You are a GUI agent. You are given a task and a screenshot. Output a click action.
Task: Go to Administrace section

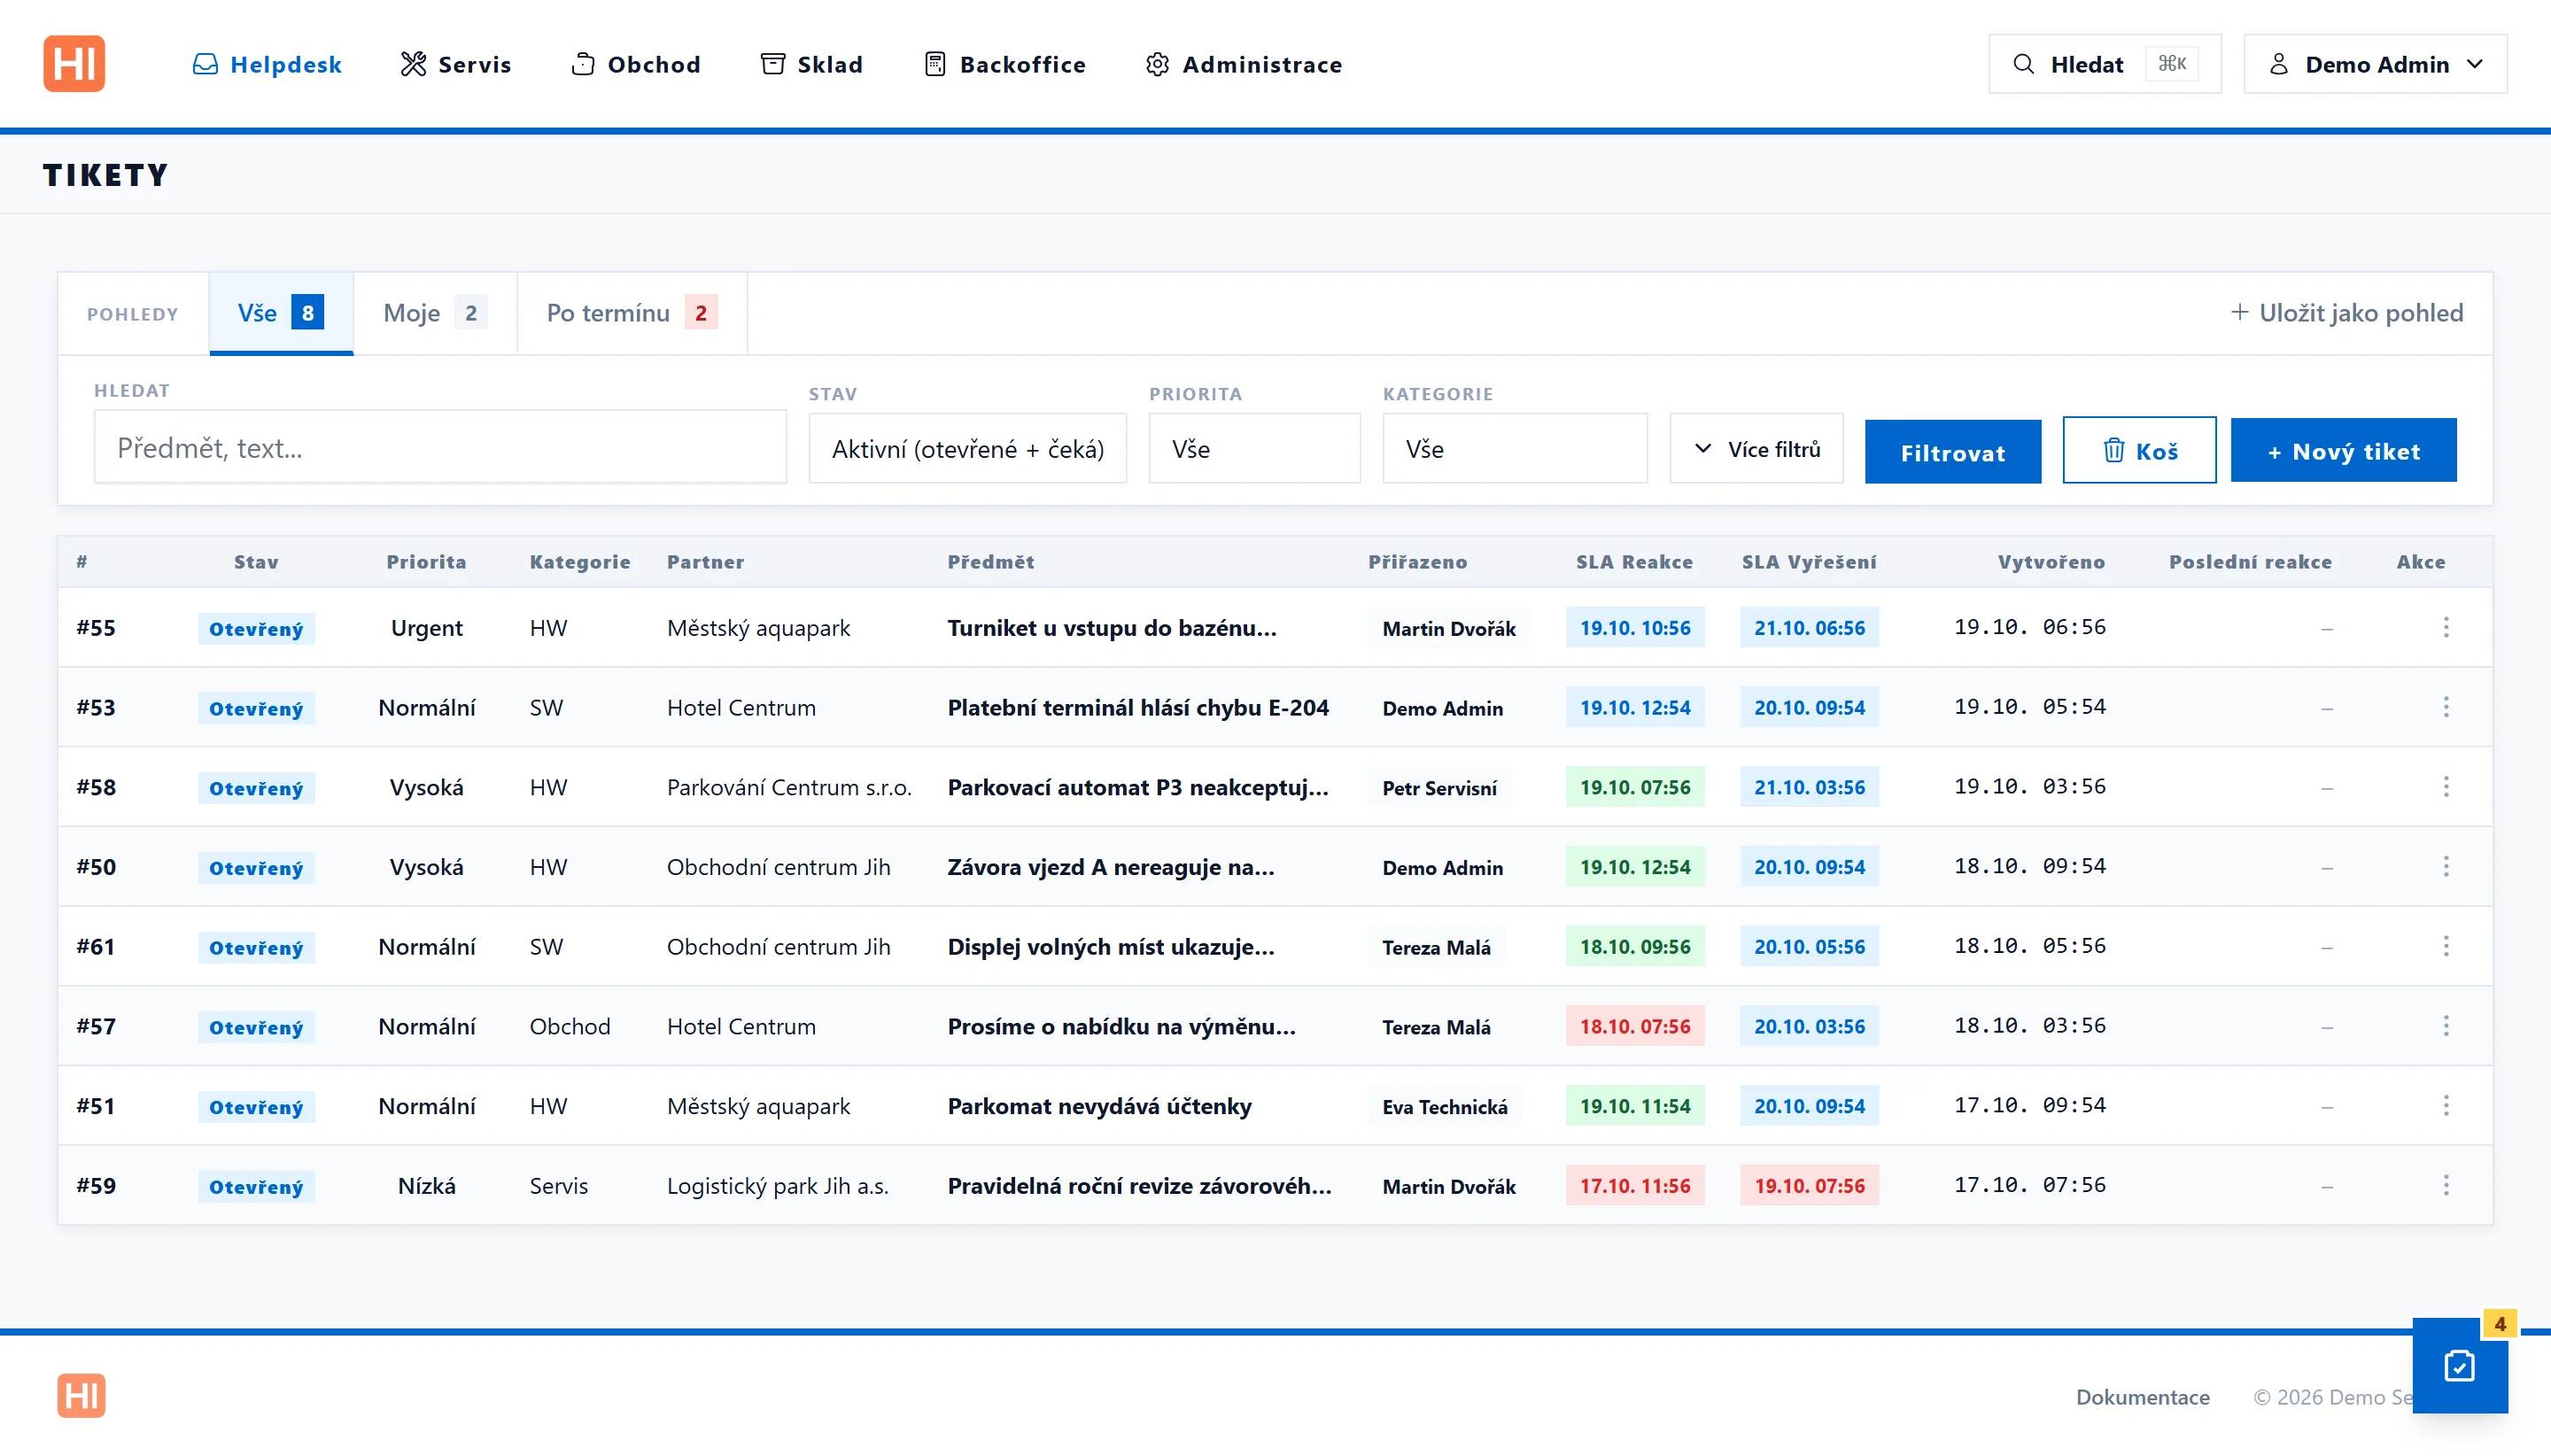click(x=1244, y=64)
